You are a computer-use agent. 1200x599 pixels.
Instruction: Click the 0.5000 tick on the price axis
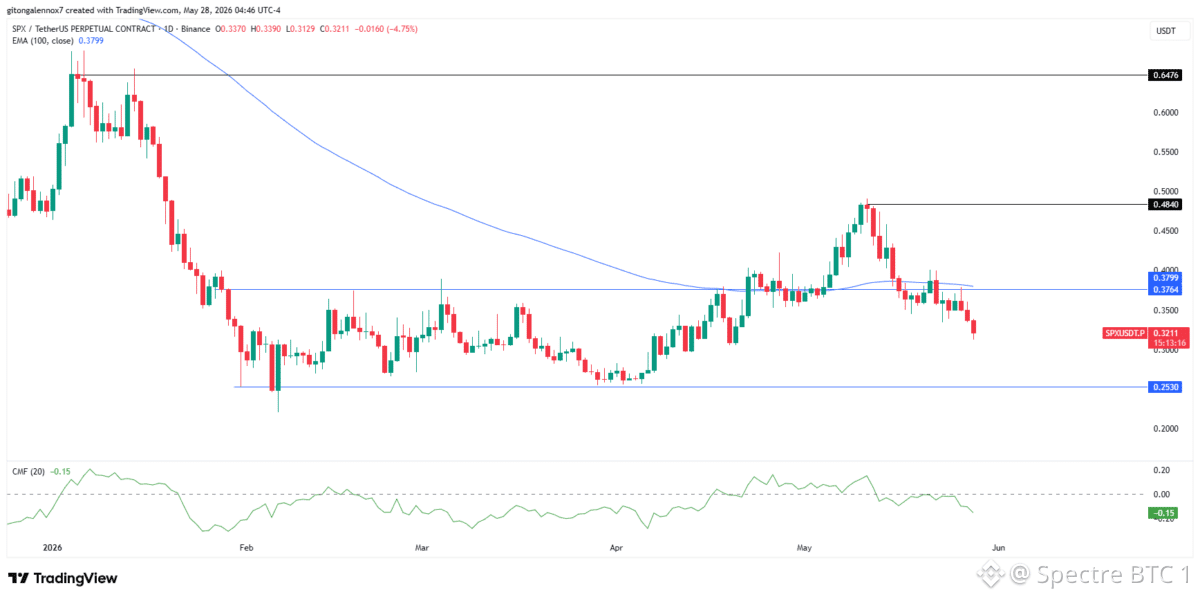1165,191
